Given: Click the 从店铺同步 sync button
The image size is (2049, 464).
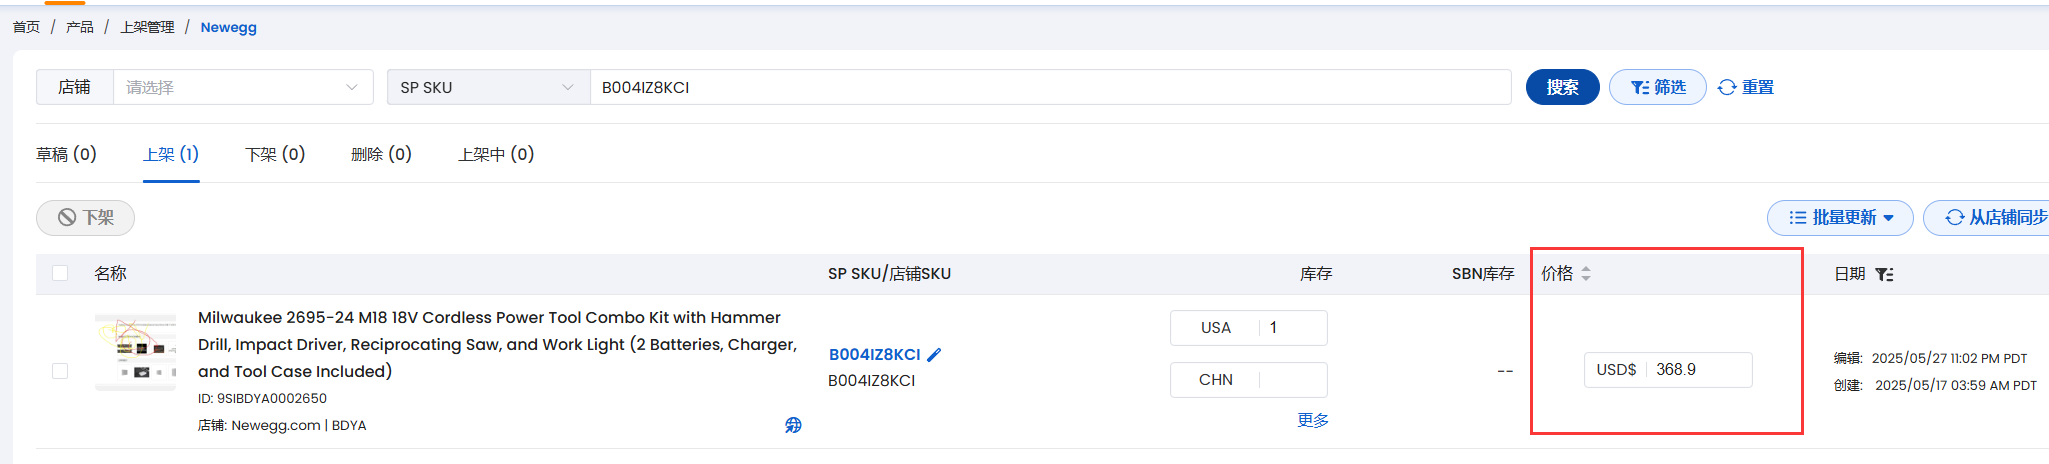Looking at the screenshot, I should tap(1990, 218).
